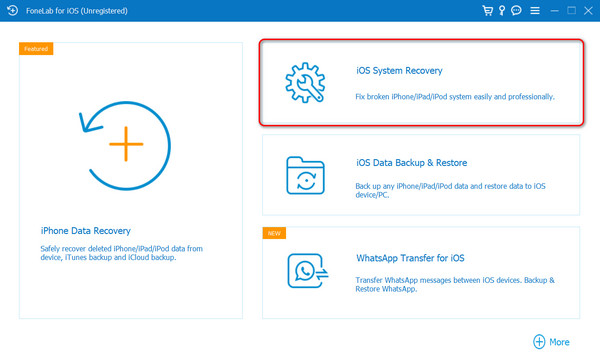Close the FoneLab window
Screen dimensions: 600x363
point(588,11)
